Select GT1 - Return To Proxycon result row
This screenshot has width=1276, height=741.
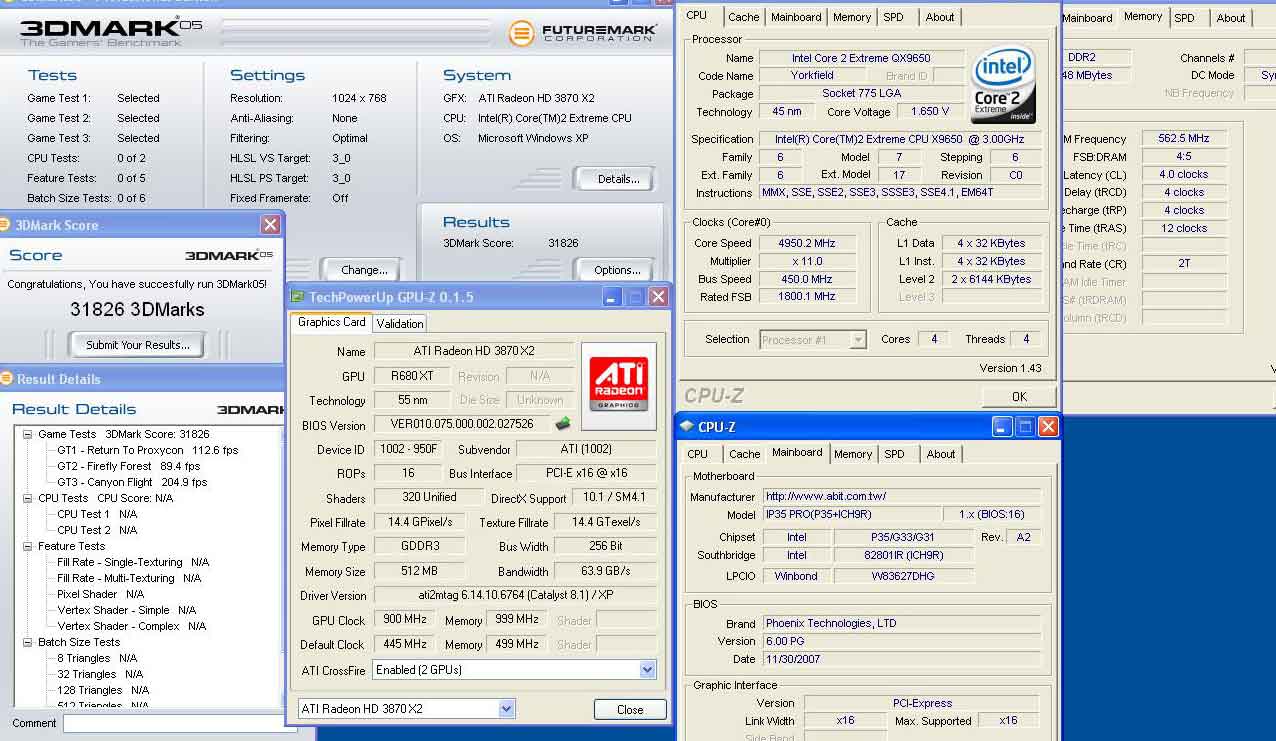(x=147, y=450)
